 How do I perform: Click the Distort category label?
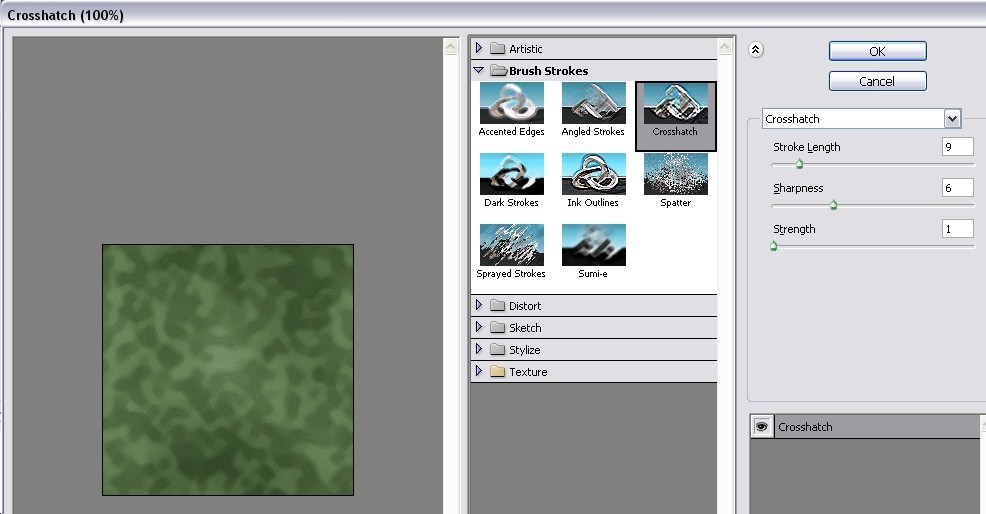tap(525, 306)
